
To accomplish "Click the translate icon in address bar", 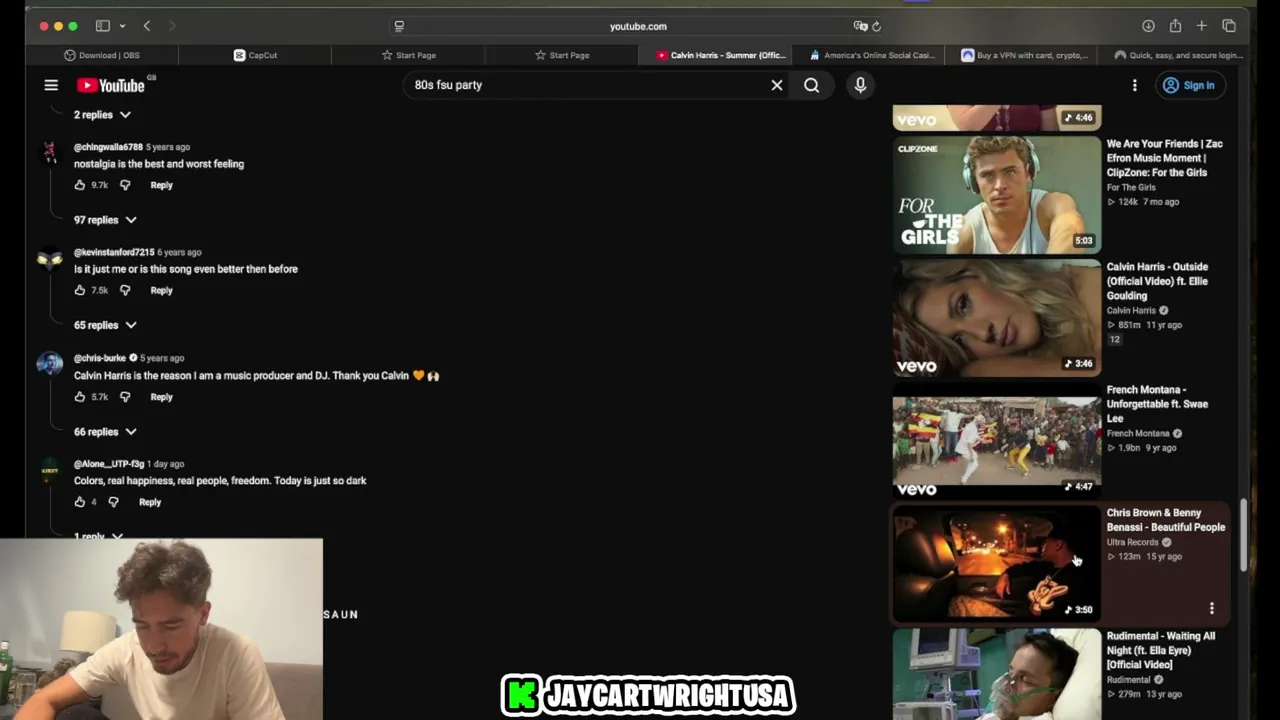I will [x=860, y=26].
